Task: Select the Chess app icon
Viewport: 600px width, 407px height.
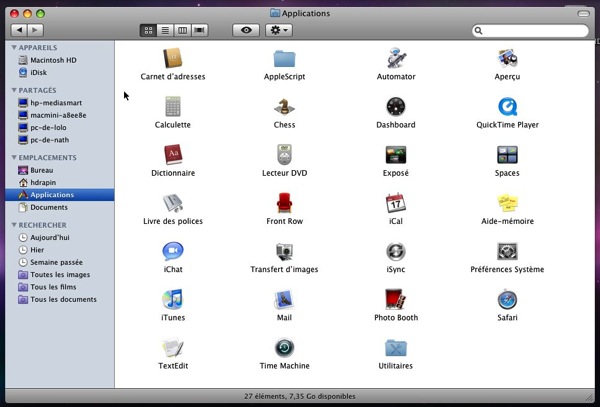Action: click(x=284, y=106)
